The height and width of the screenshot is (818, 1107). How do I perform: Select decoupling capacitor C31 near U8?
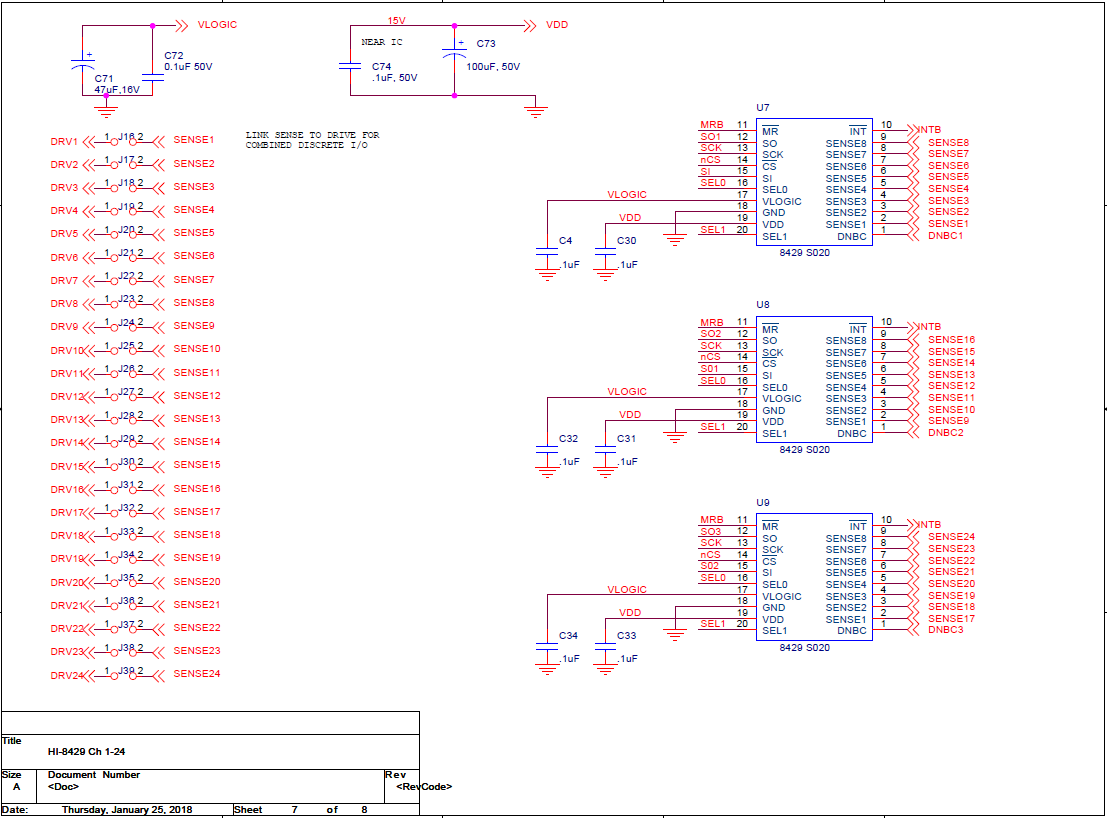pyautogui.click(x=605, y=448)
